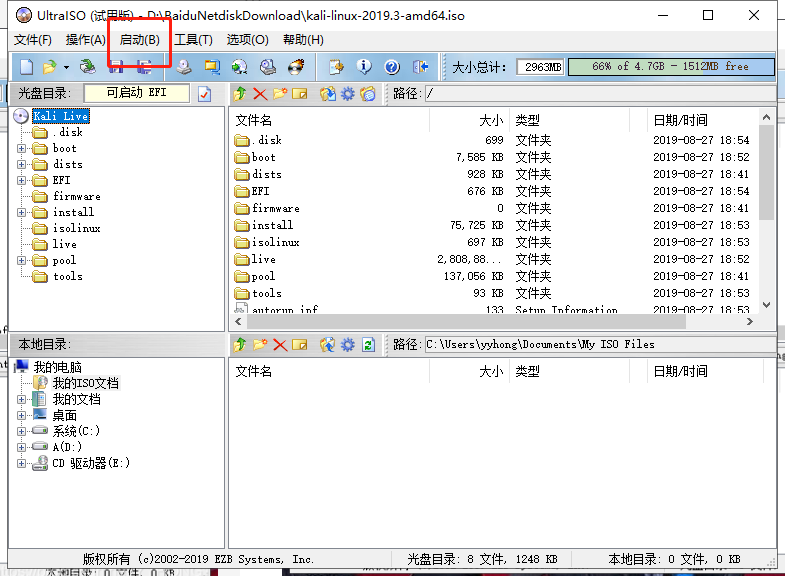Click red X delete icon in disc toolbar

[260, 94]
